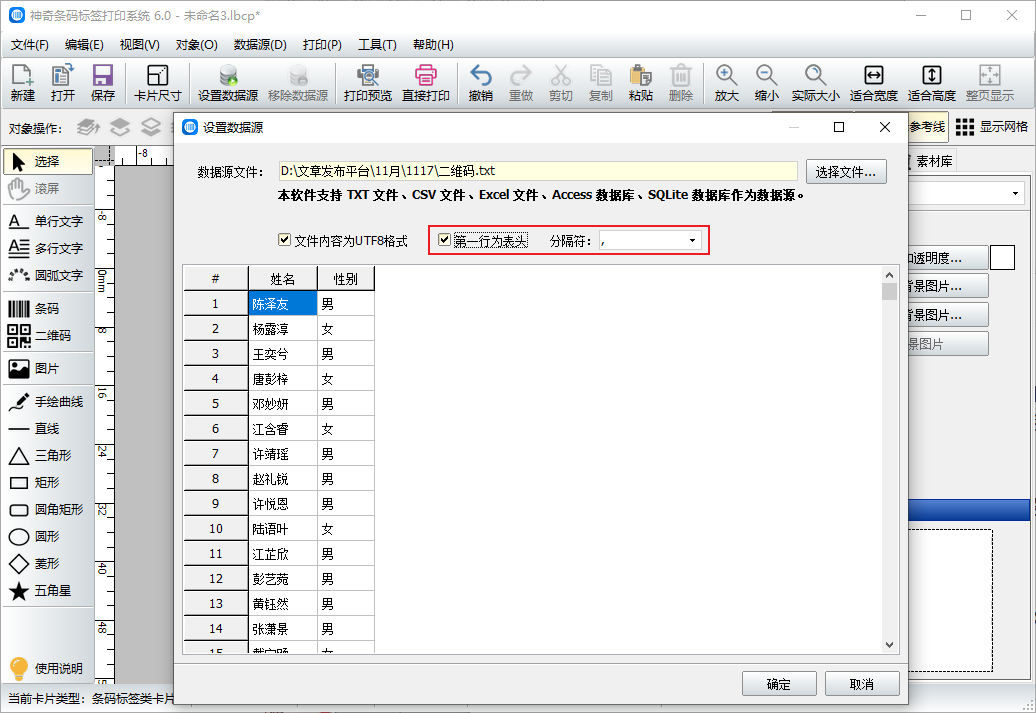The width and height of the screenshot is (1036, 713).
Task: Click the white color swatch box
Action: tap(1002, 258)
